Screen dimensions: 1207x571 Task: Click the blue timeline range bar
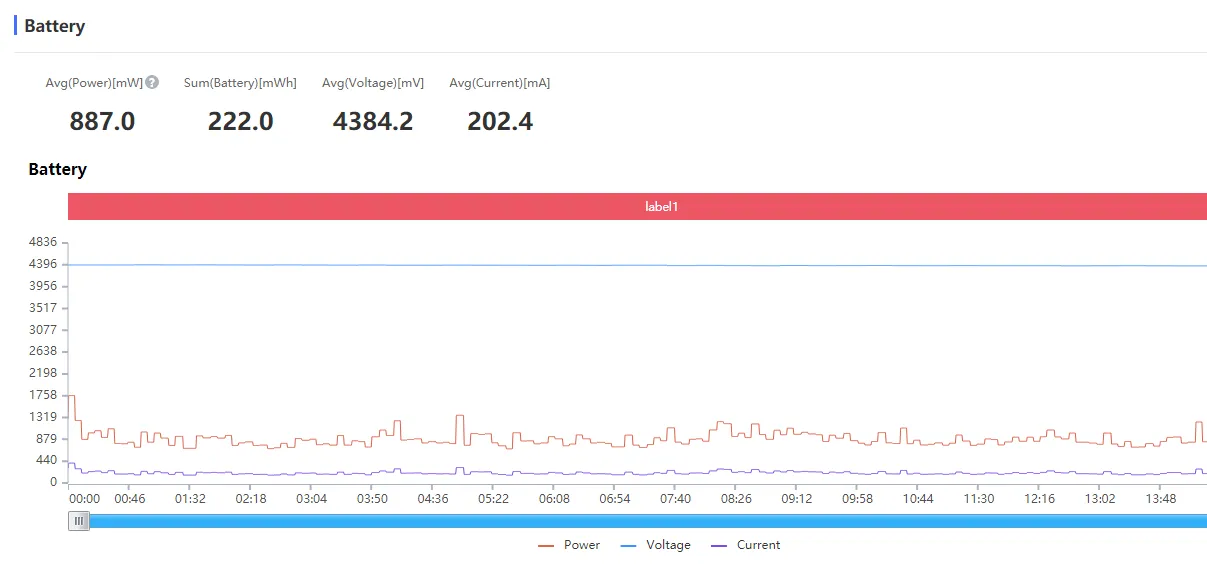tap(648, 520)
